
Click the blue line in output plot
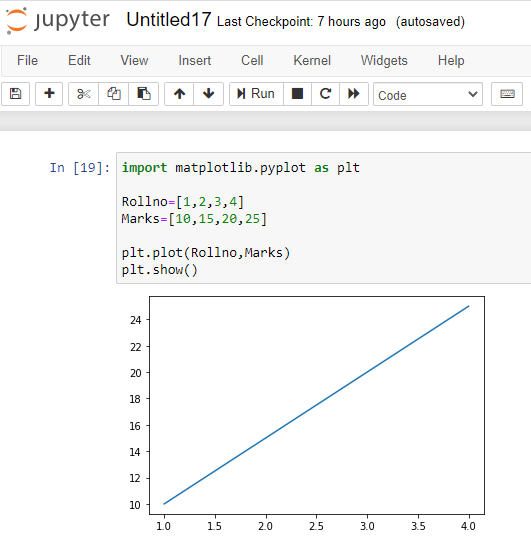coord(316,405)
